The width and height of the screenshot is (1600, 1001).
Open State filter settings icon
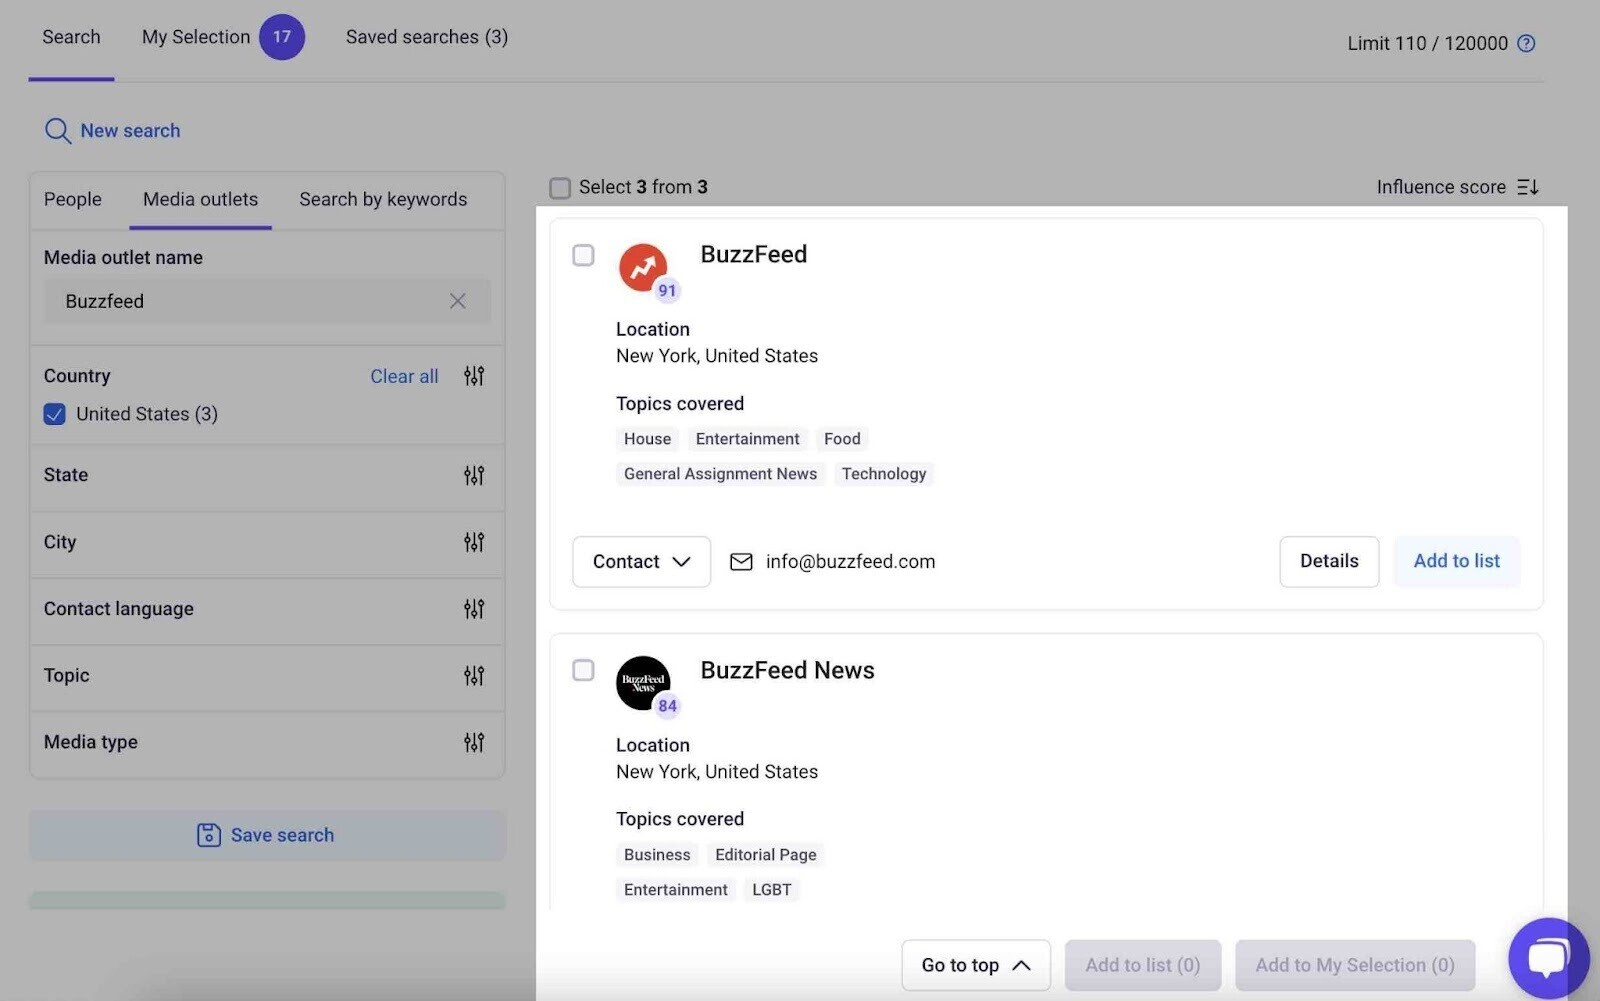pyautogui.click(x=474, y=475)
